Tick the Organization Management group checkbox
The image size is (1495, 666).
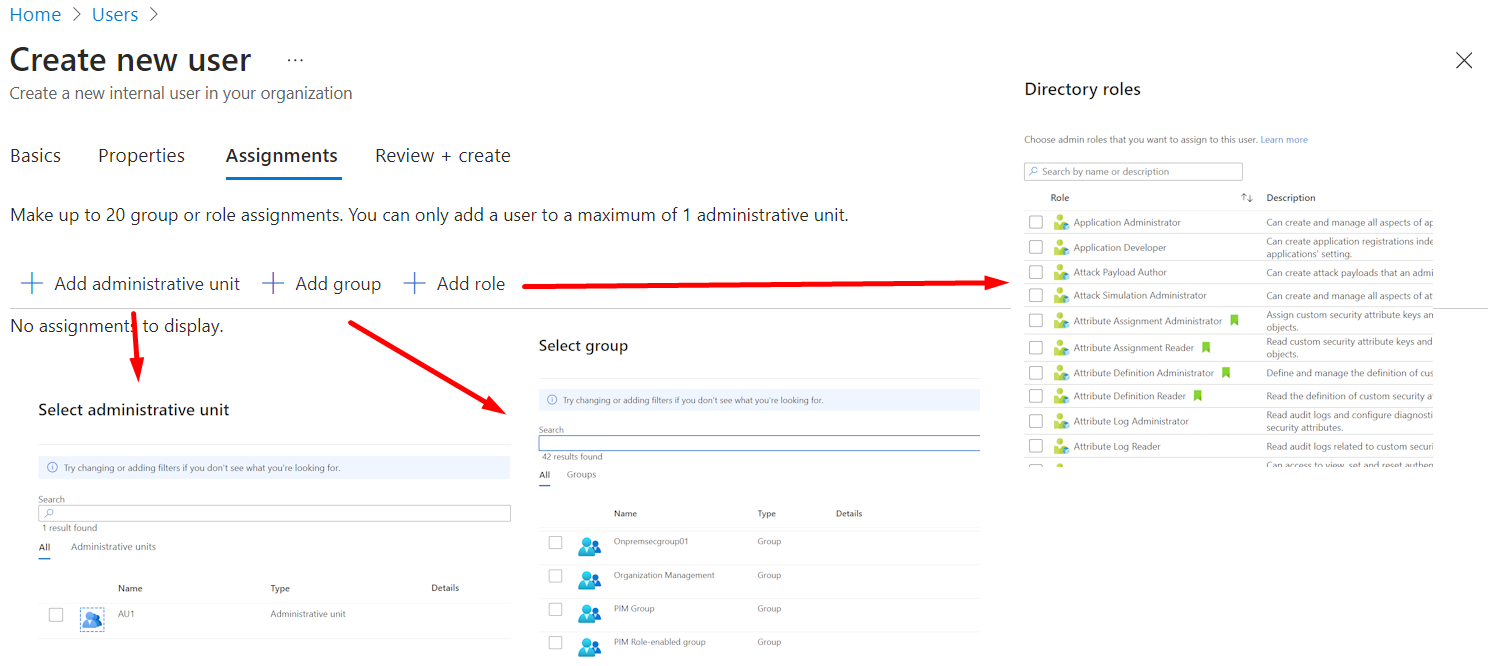point(556,576)
